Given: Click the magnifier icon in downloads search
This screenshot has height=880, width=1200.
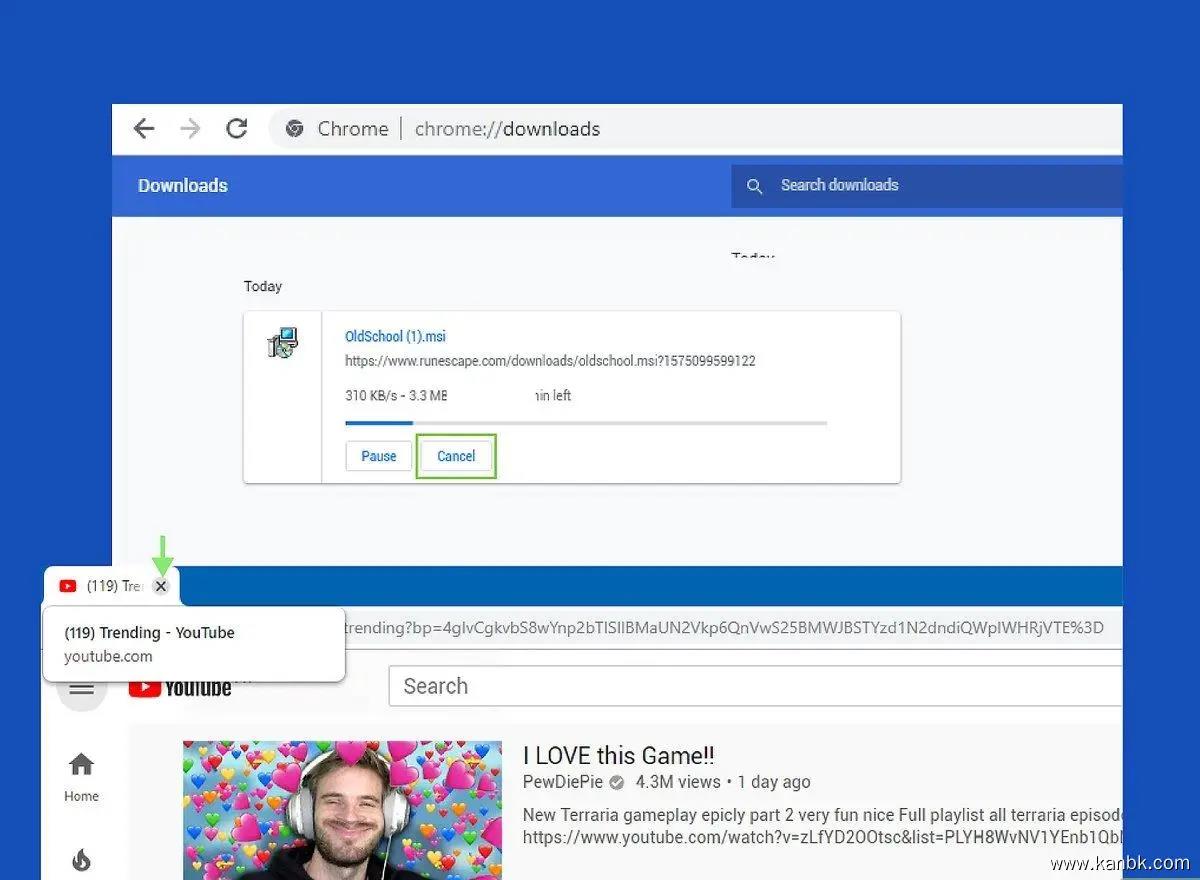Looking at the screenshot, I should point(755,186).
